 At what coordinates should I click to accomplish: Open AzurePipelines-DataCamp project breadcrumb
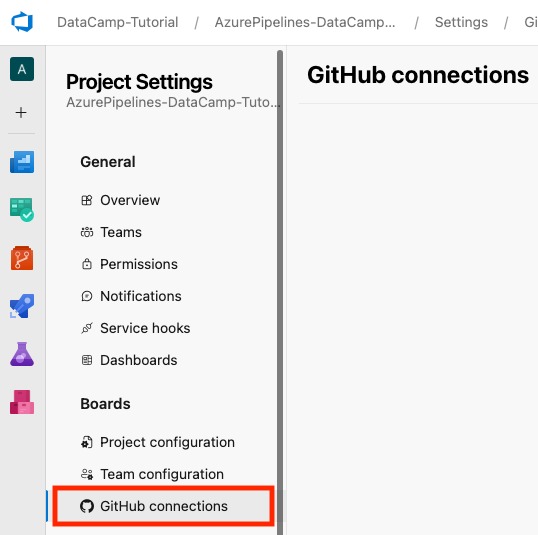pyautogui.click(x=305, y=22)
